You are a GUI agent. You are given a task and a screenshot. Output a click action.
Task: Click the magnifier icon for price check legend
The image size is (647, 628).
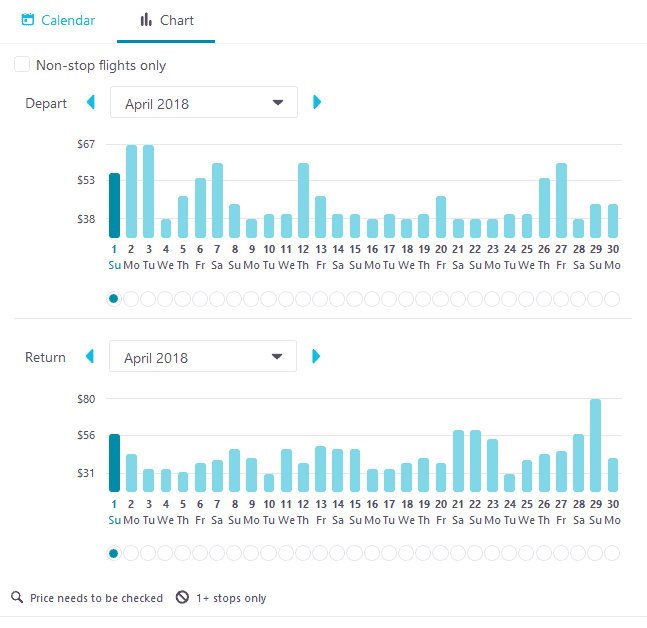point(17,598)
